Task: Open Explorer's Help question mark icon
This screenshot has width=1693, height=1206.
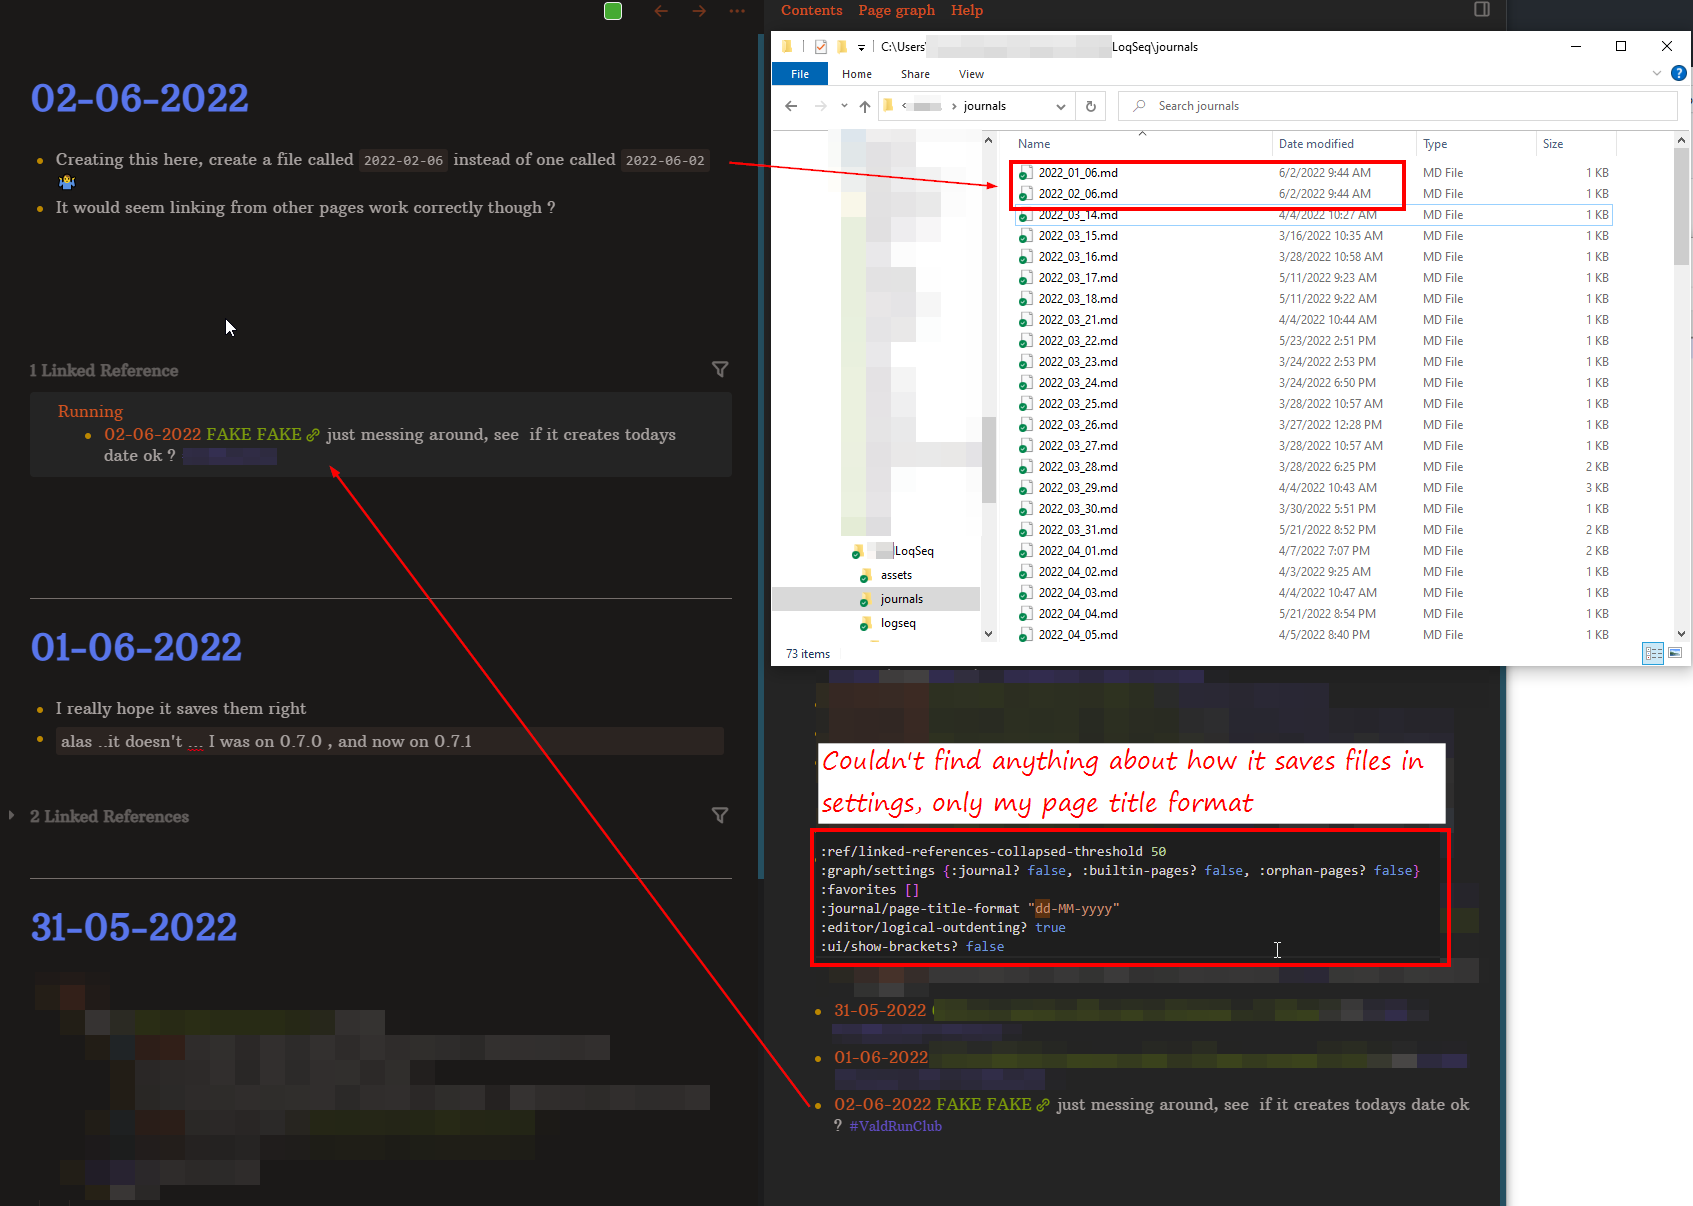Action: [x=1678, y=73]
